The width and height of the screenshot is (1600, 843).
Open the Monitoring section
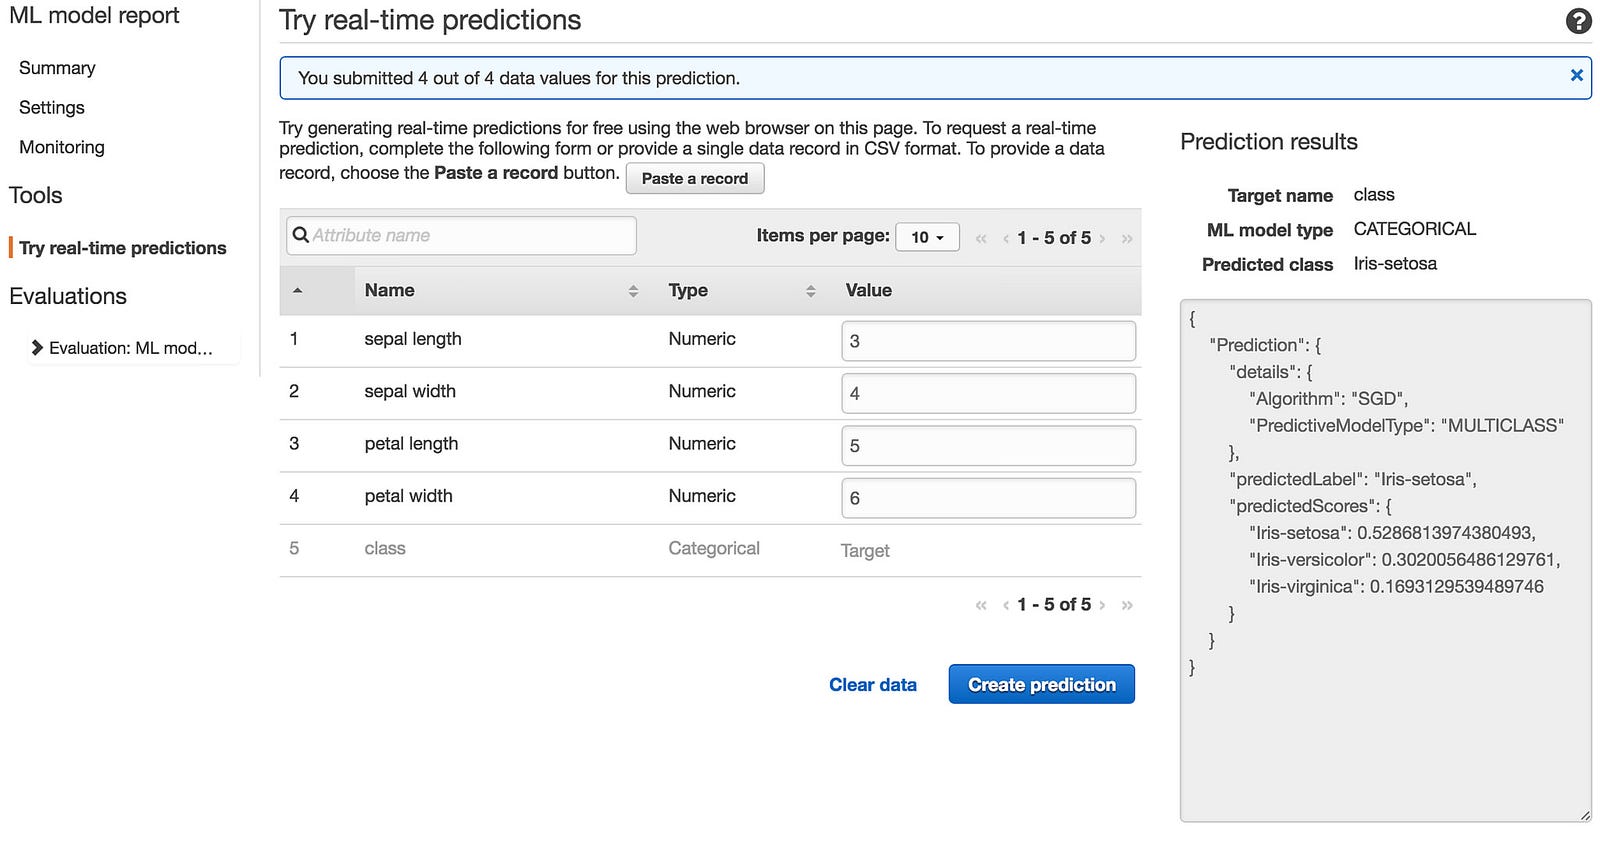click(61, 147)
